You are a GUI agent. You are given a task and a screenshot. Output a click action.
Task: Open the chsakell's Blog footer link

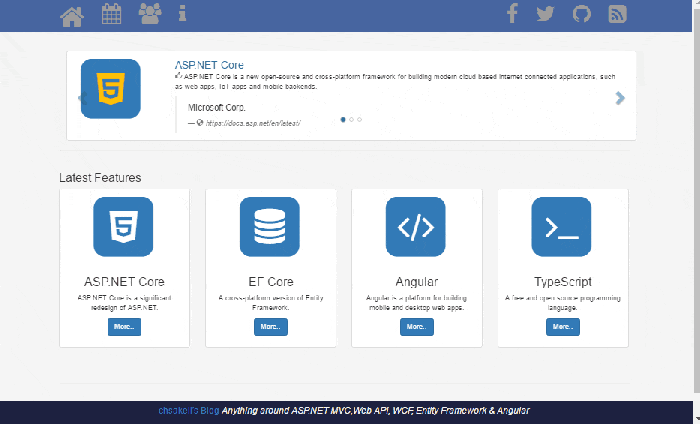click(188, 411)
